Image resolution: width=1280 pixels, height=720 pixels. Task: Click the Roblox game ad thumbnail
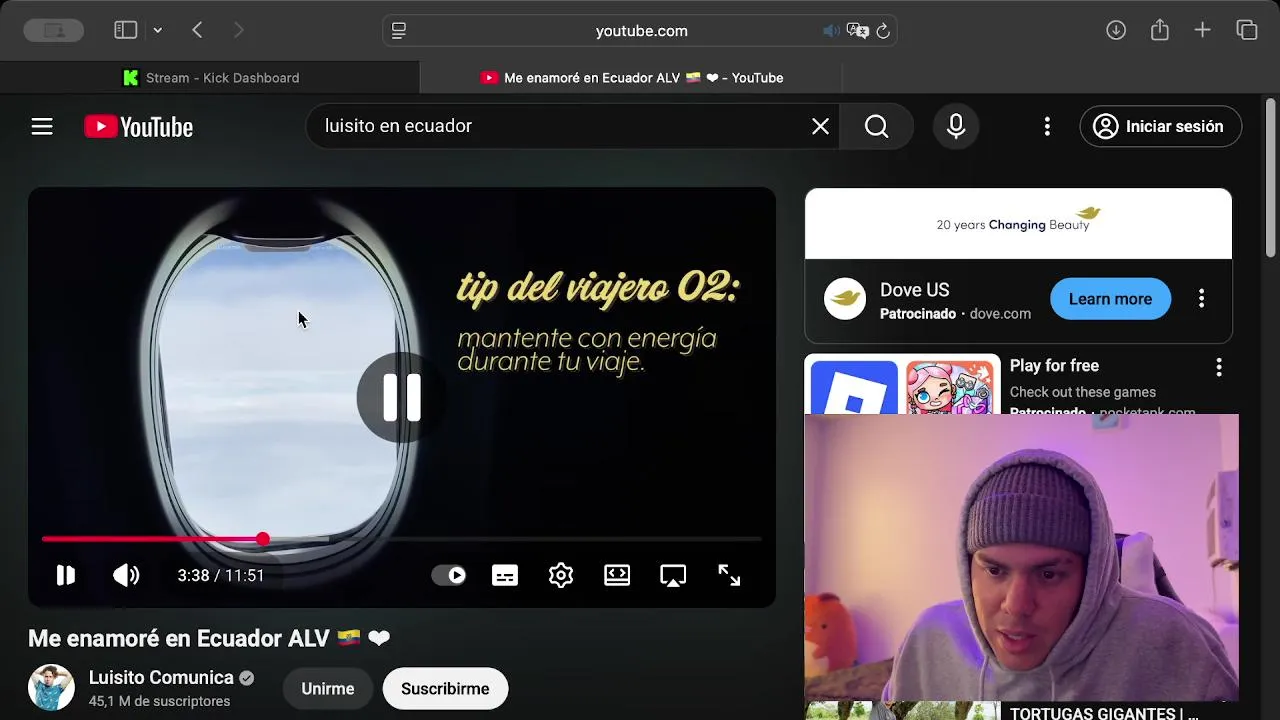(x=854, y=388)
